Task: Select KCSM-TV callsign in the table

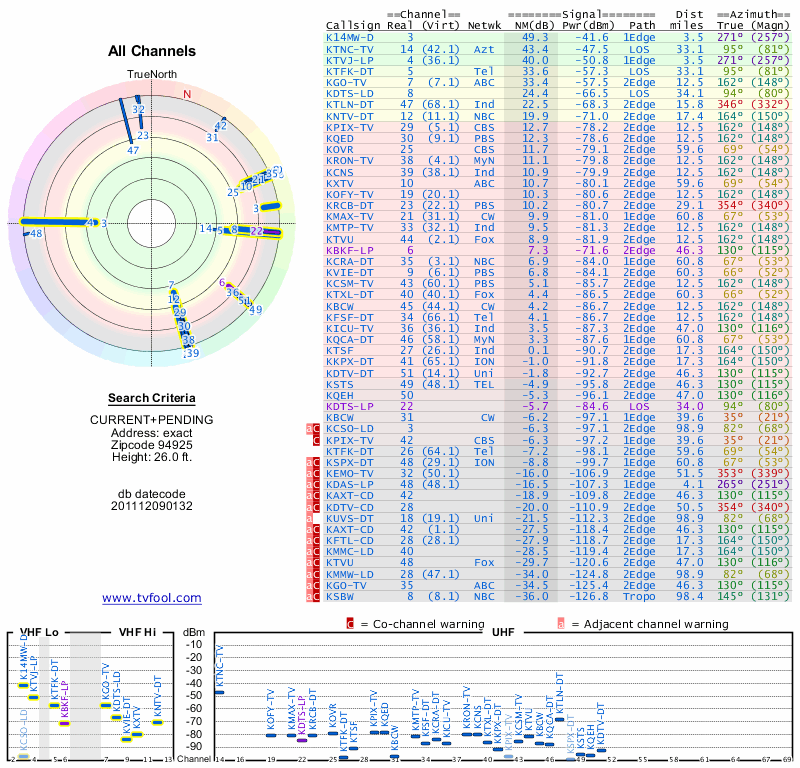Action: 350,284
